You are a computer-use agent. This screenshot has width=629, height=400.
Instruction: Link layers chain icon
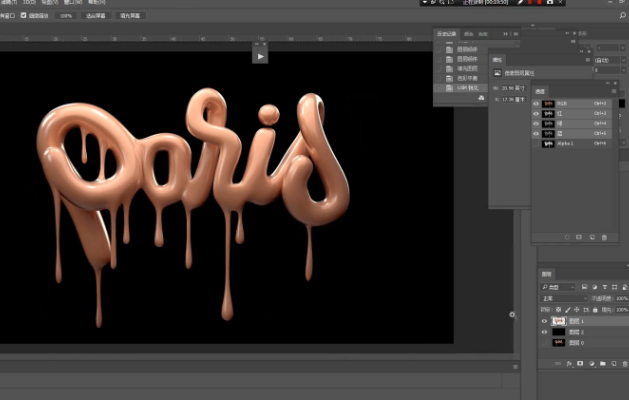click(558, 364)
